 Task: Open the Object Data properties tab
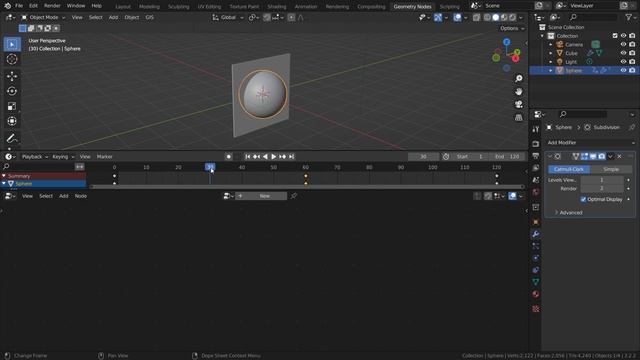pyautogui.click(x=536, y=282)
